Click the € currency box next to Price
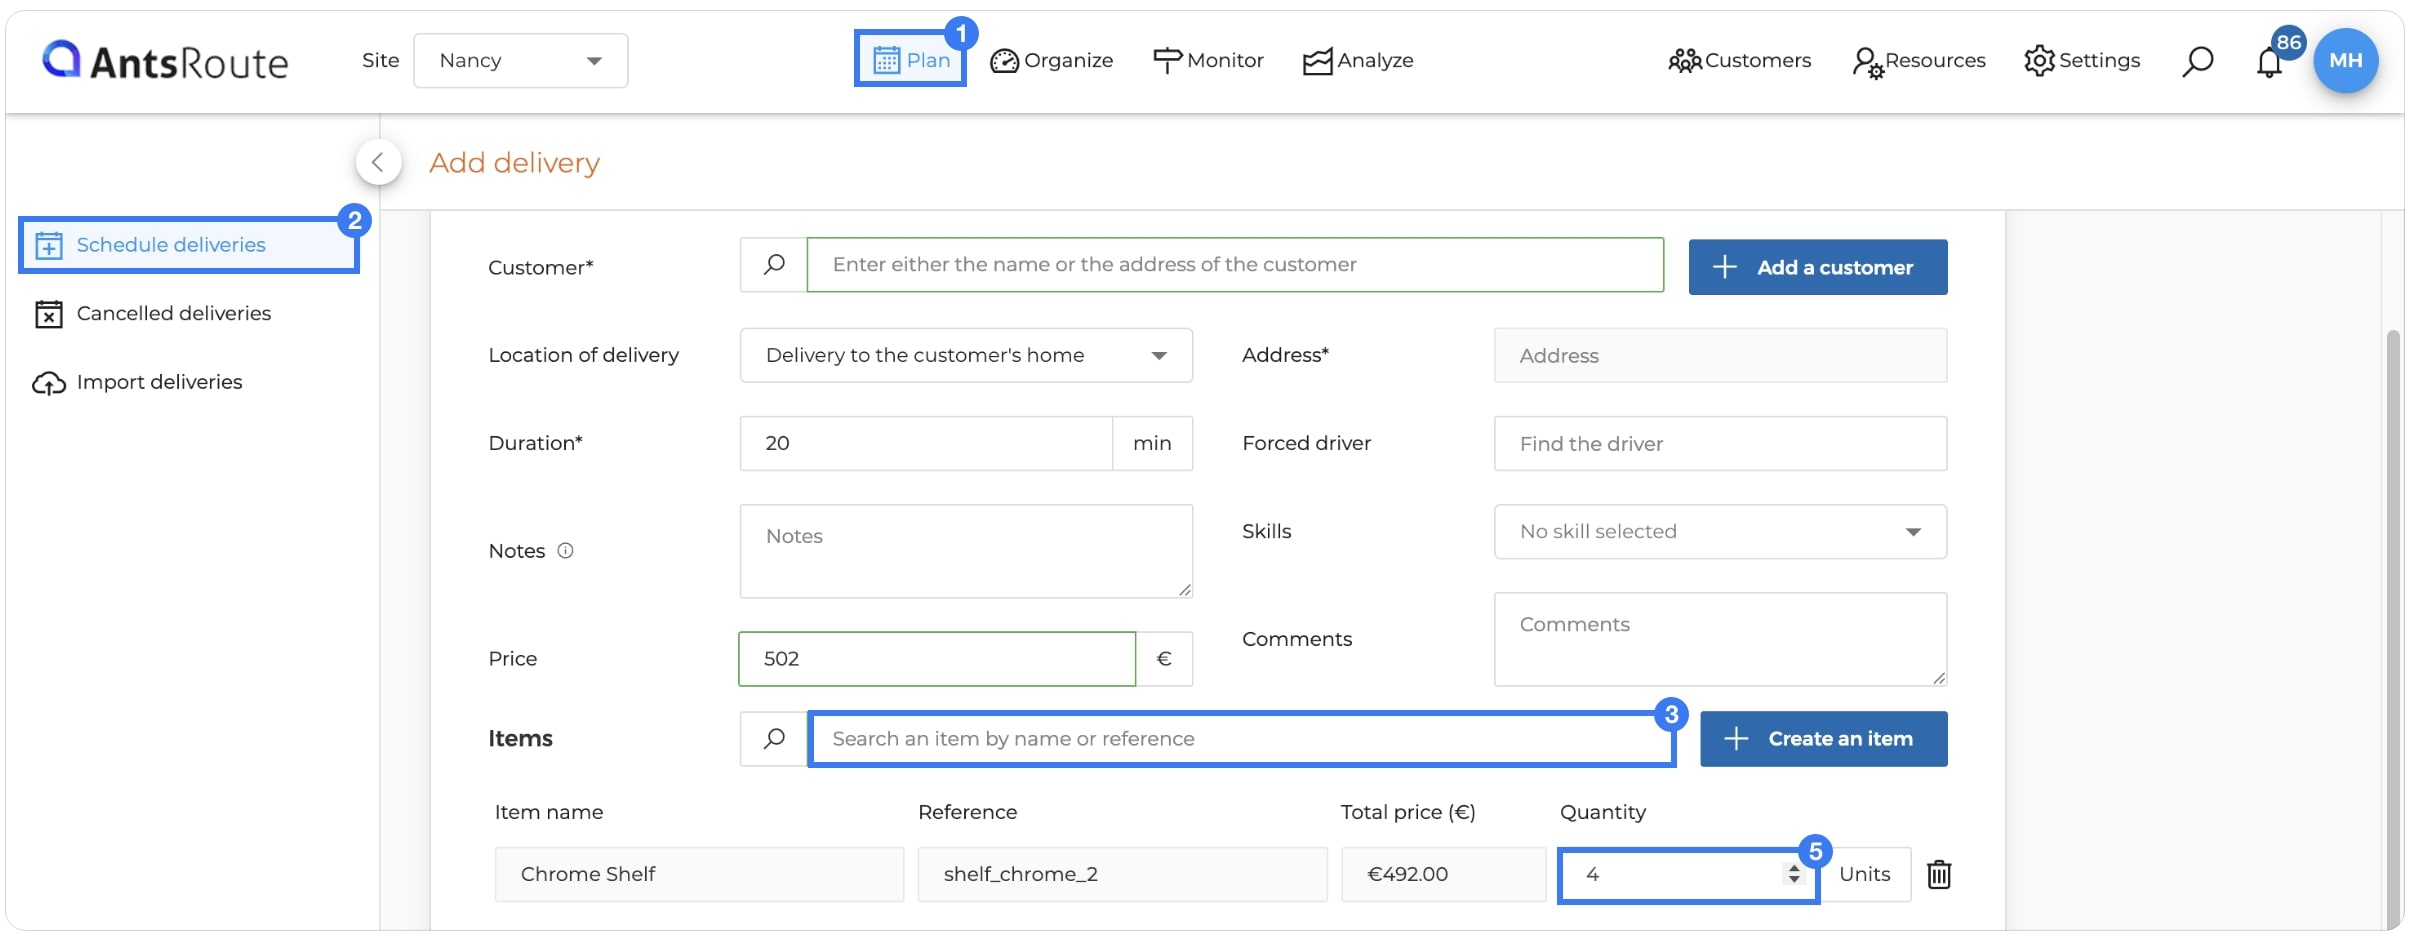This screenshot has width=2410, height=940. (1164, 659)
